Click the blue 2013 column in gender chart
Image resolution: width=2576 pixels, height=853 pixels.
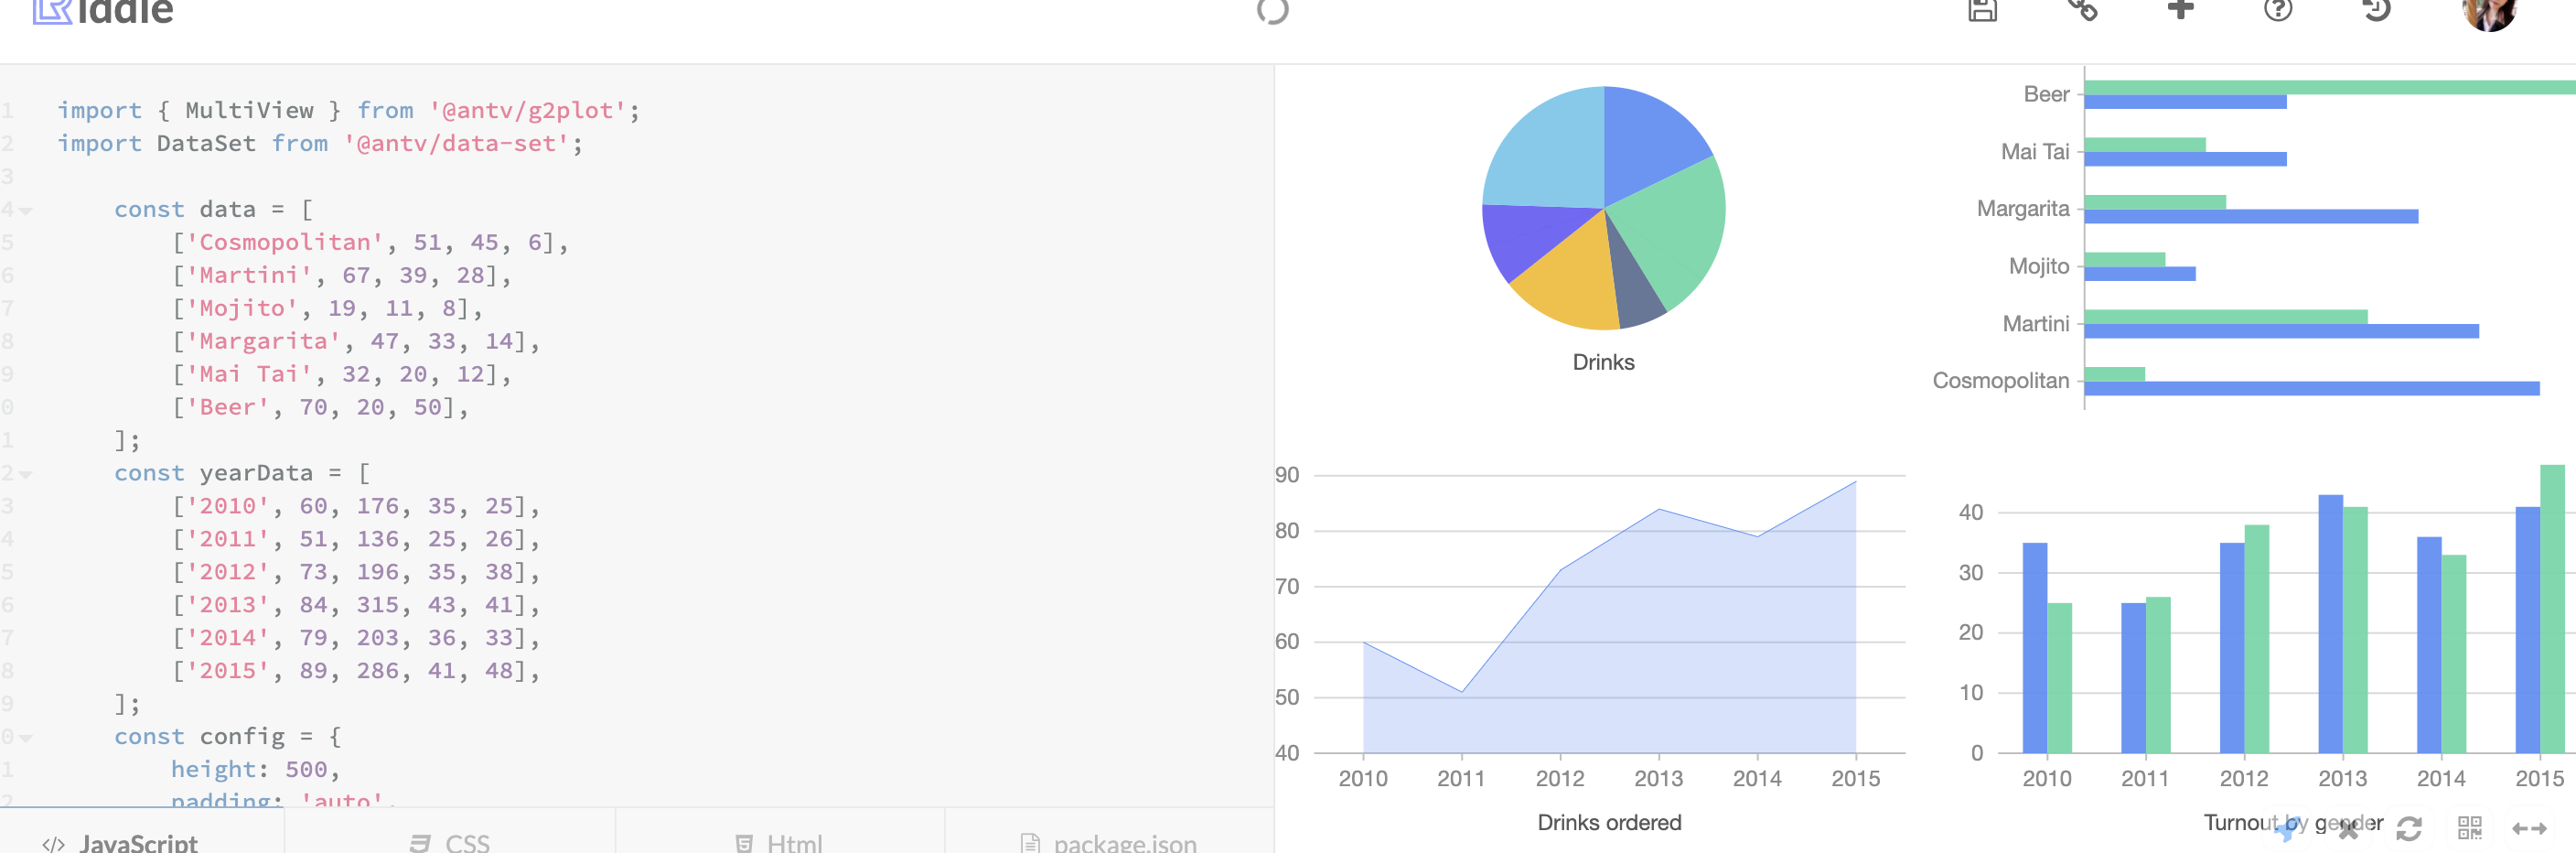pos(2330,624)
